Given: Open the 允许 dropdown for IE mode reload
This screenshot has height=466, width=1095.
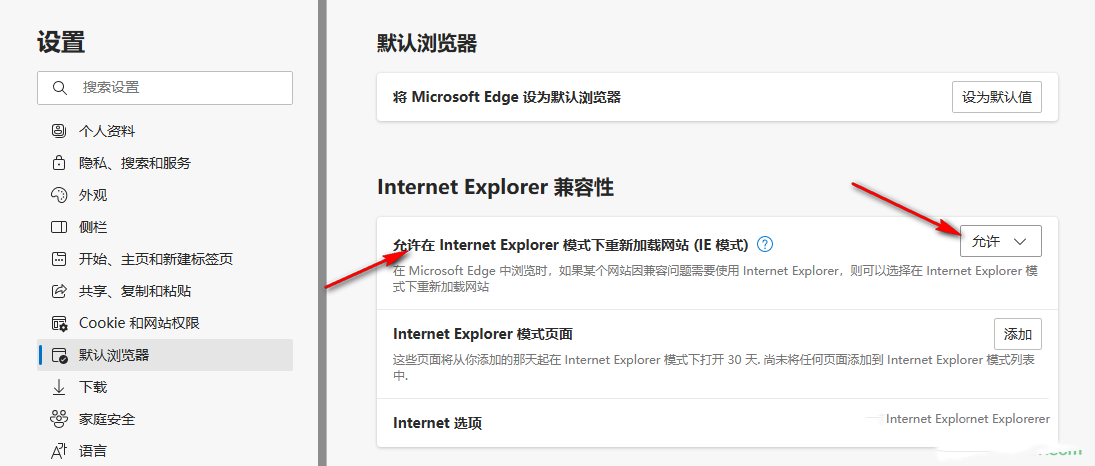Looking at the screenshot, I should pyautogui.click(x=1001, y=241).
